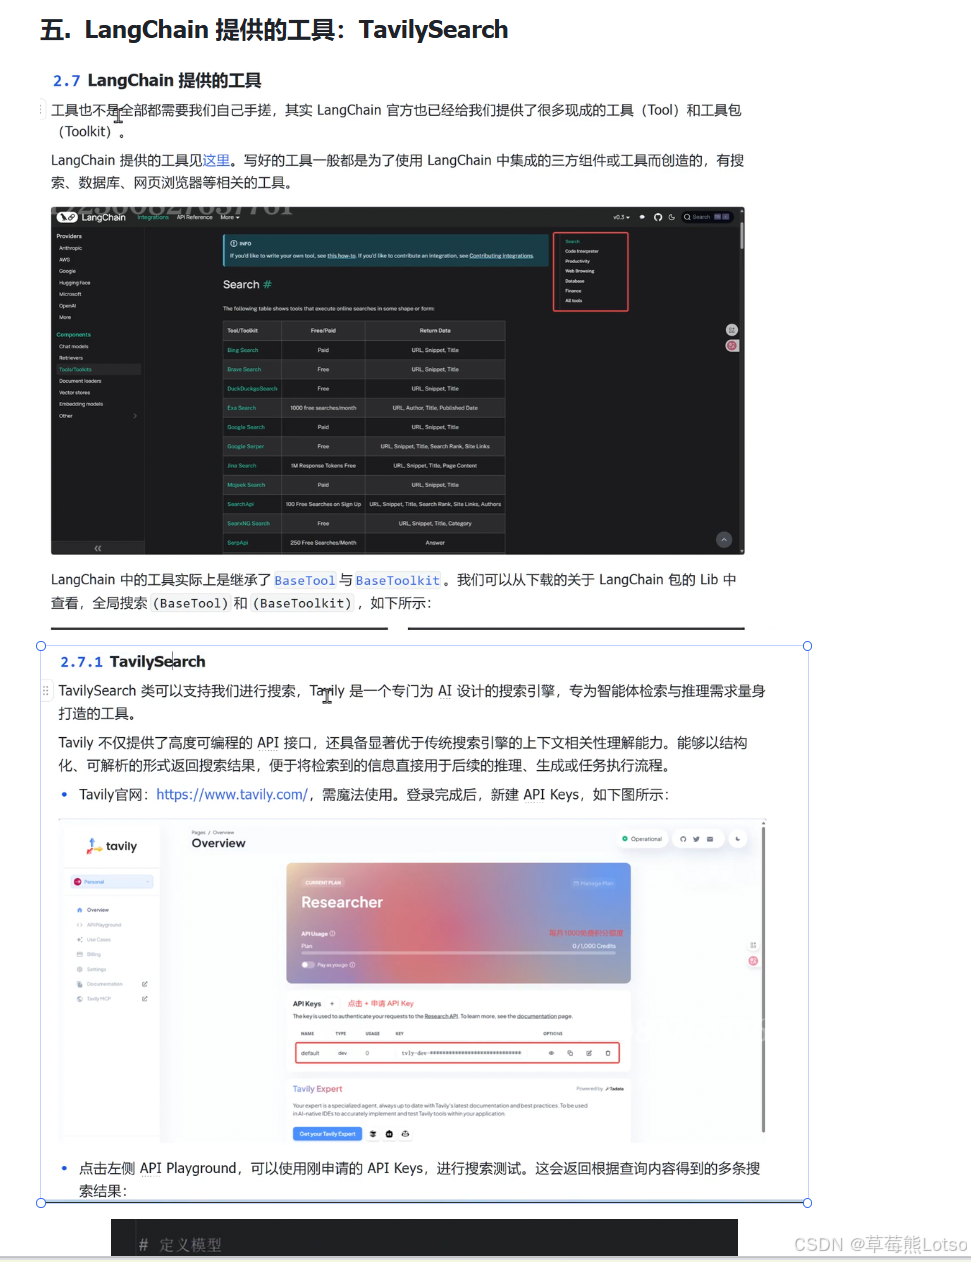Click the bottom-right selection handle of TavilySearch block
Screen dimensions: 971x1262
[x=807, y=1203]
